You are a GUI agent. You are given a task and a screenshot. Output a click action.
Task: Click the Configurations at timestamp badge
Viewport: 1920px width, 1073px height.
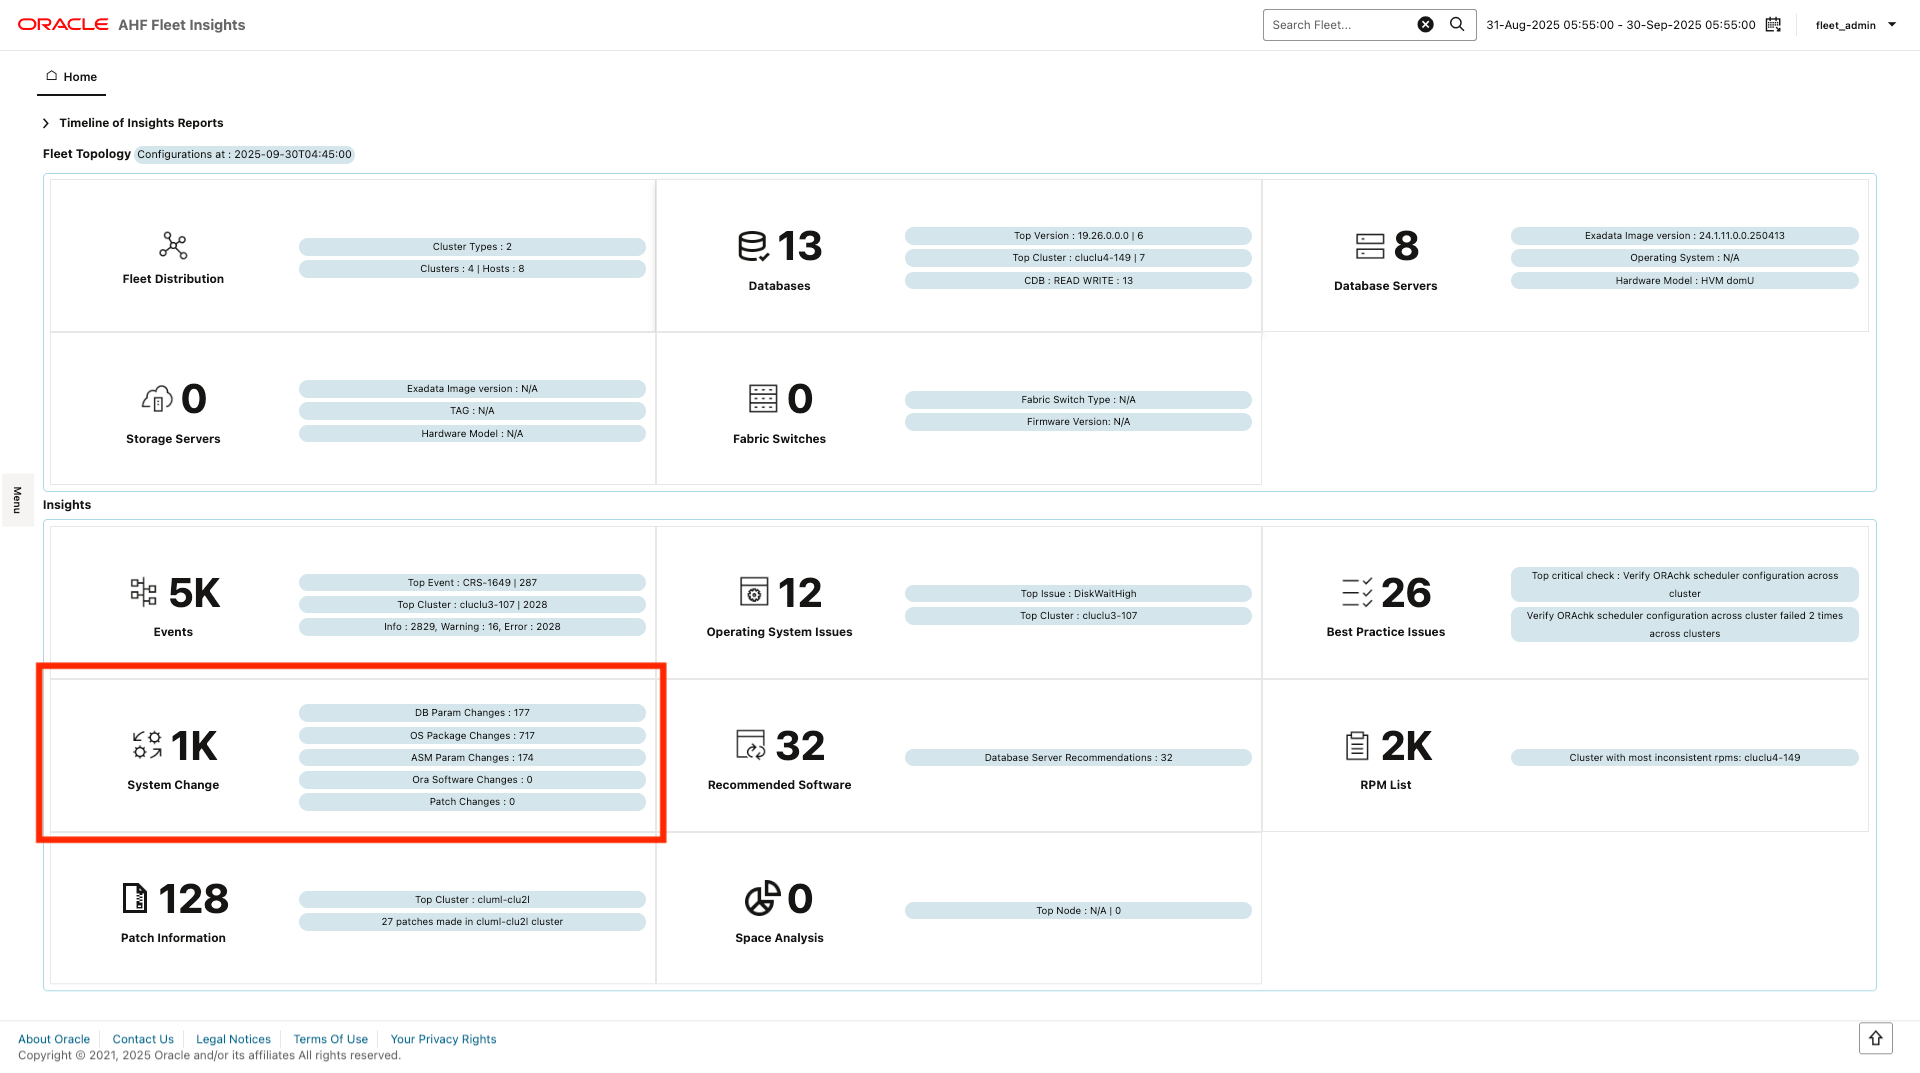(245, 155)
